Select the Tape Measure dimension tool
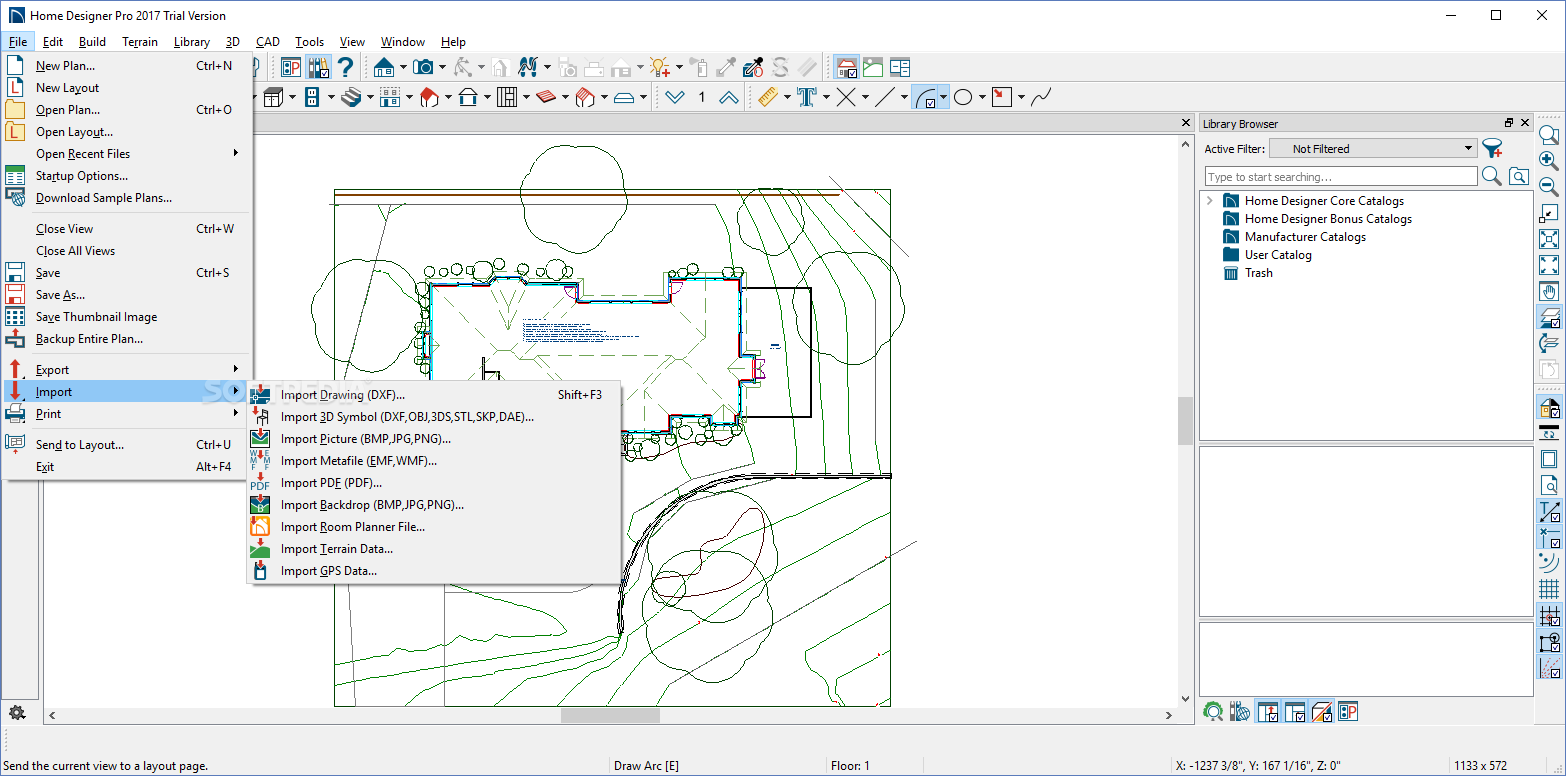 click(x=768, y=97)
